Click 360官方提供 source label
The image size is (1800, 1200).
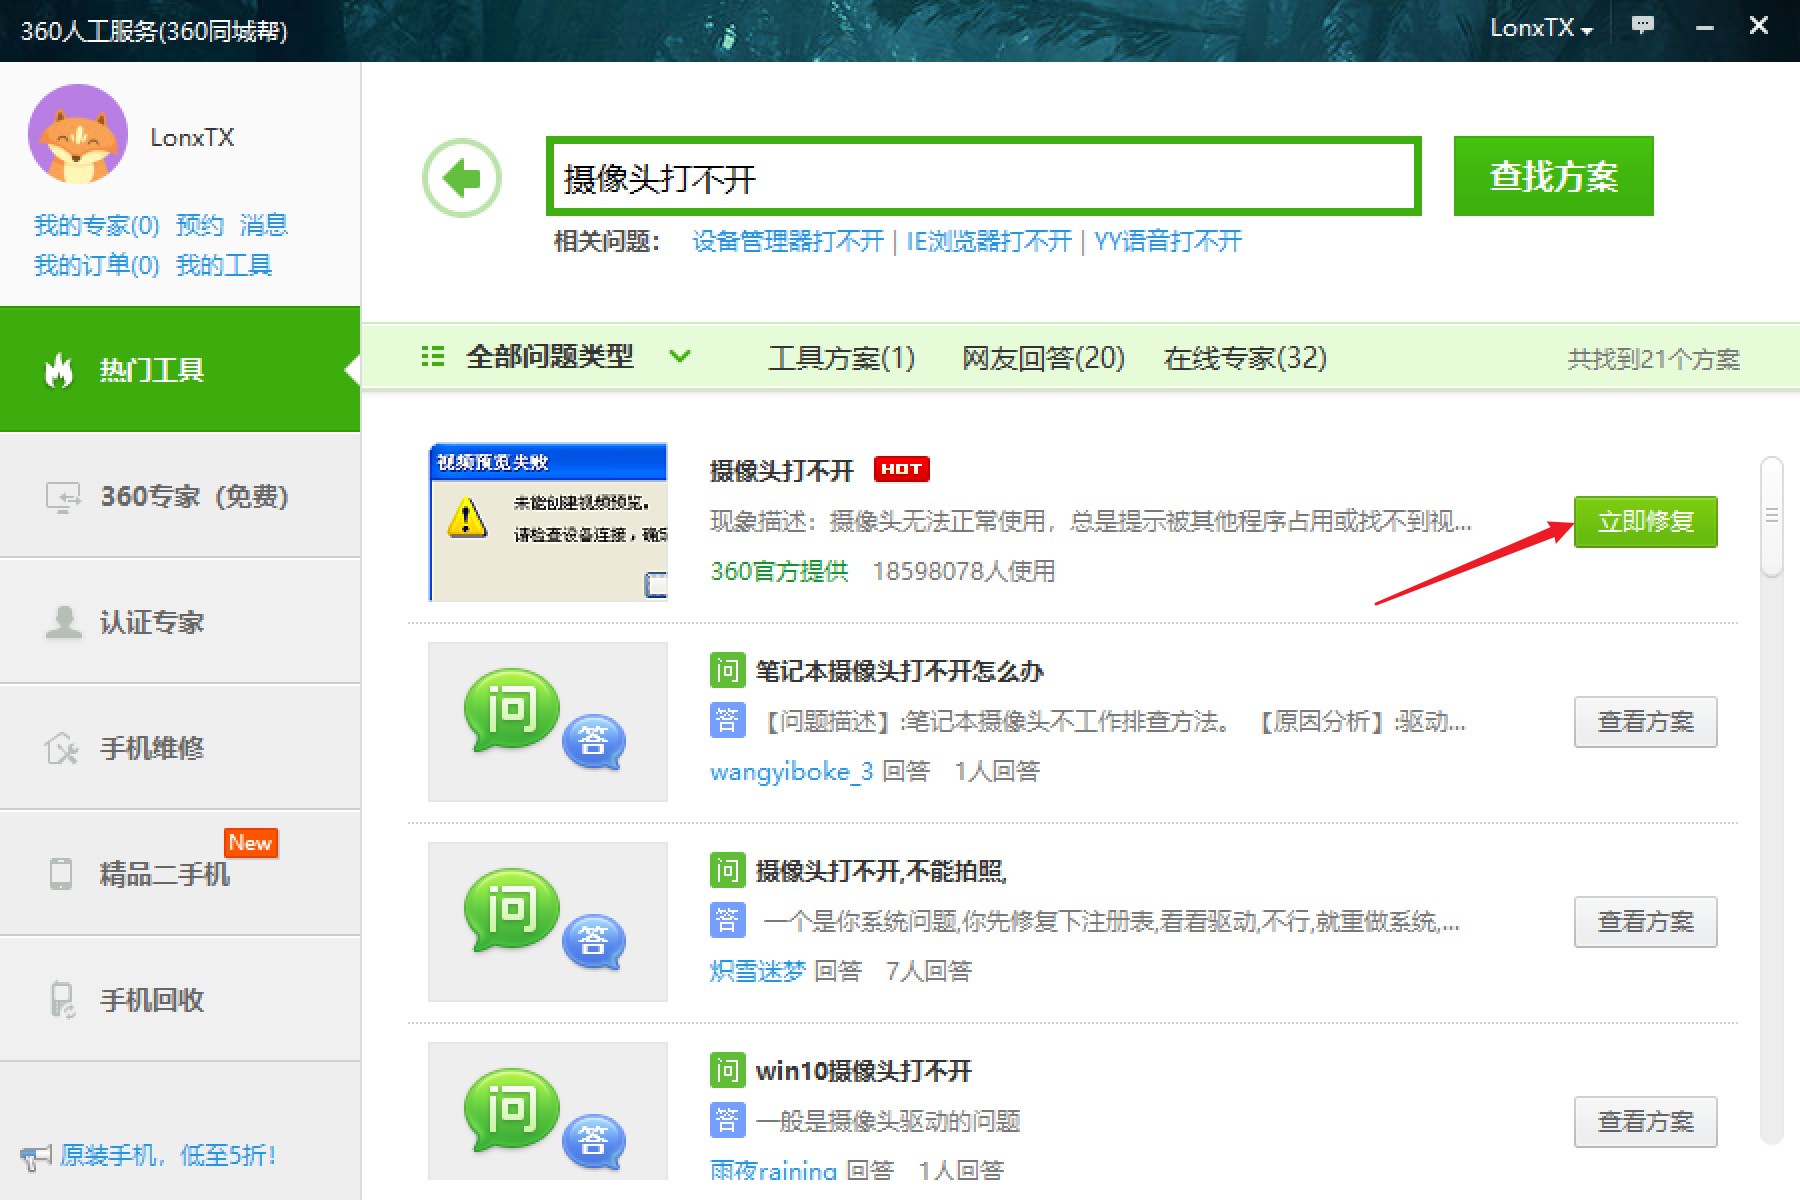tap(779, 571)
